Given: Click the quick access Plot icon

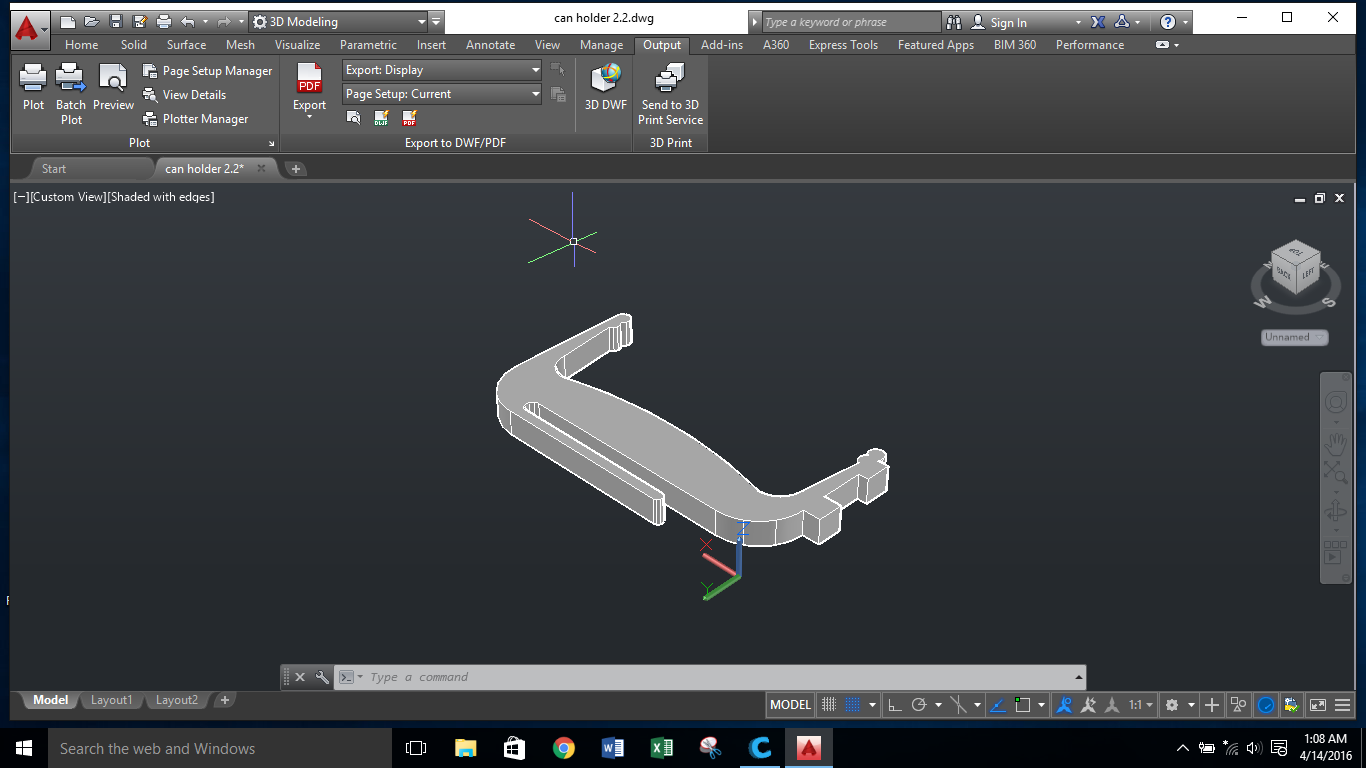Looking at the screenshot, I should coord(164,22).
